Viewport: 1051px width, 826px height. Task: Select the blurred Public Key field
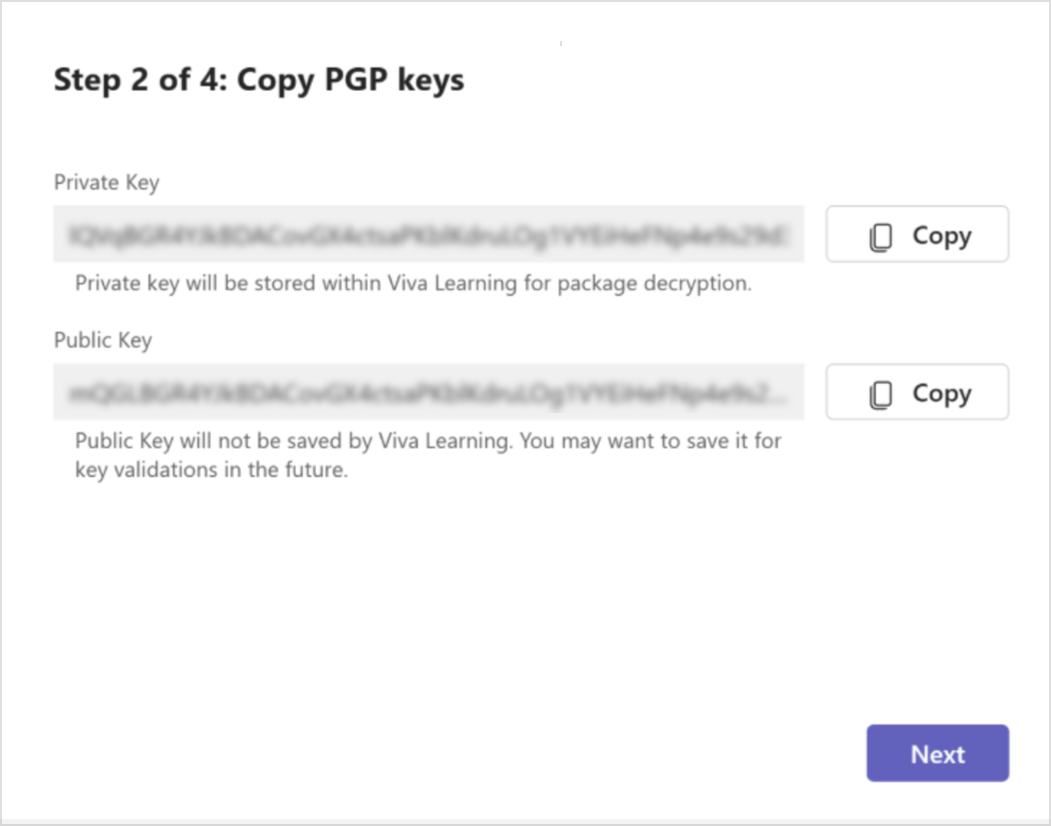pyautogui.click(x=429, y=391)
